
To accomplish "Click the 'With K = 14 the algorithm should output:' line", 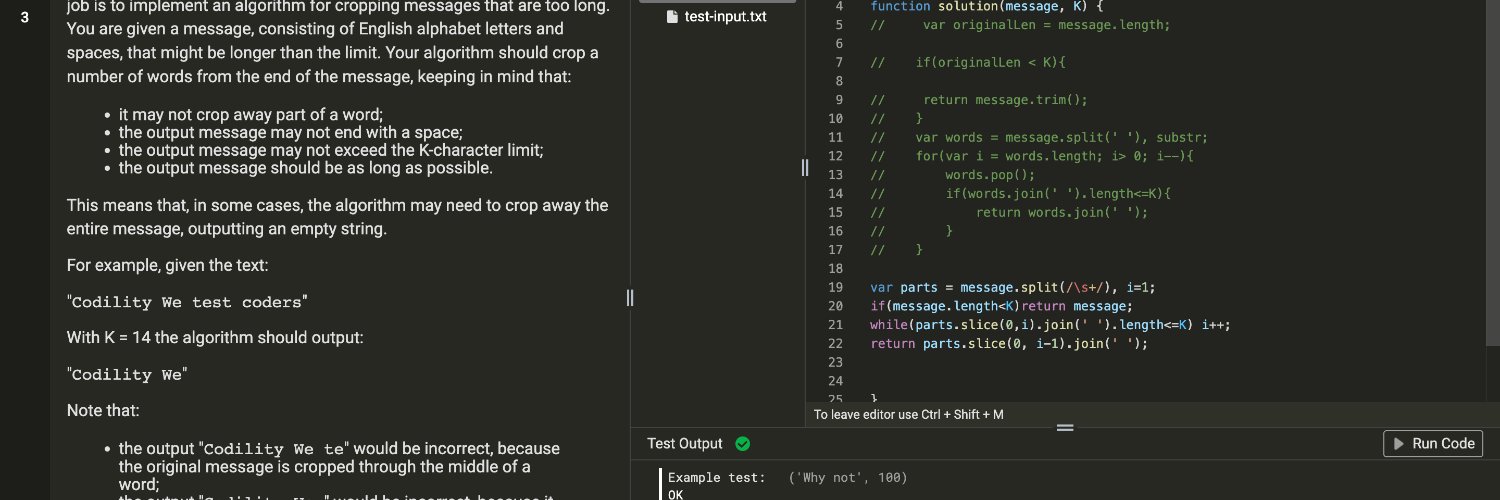I will (x=215, y=338).
